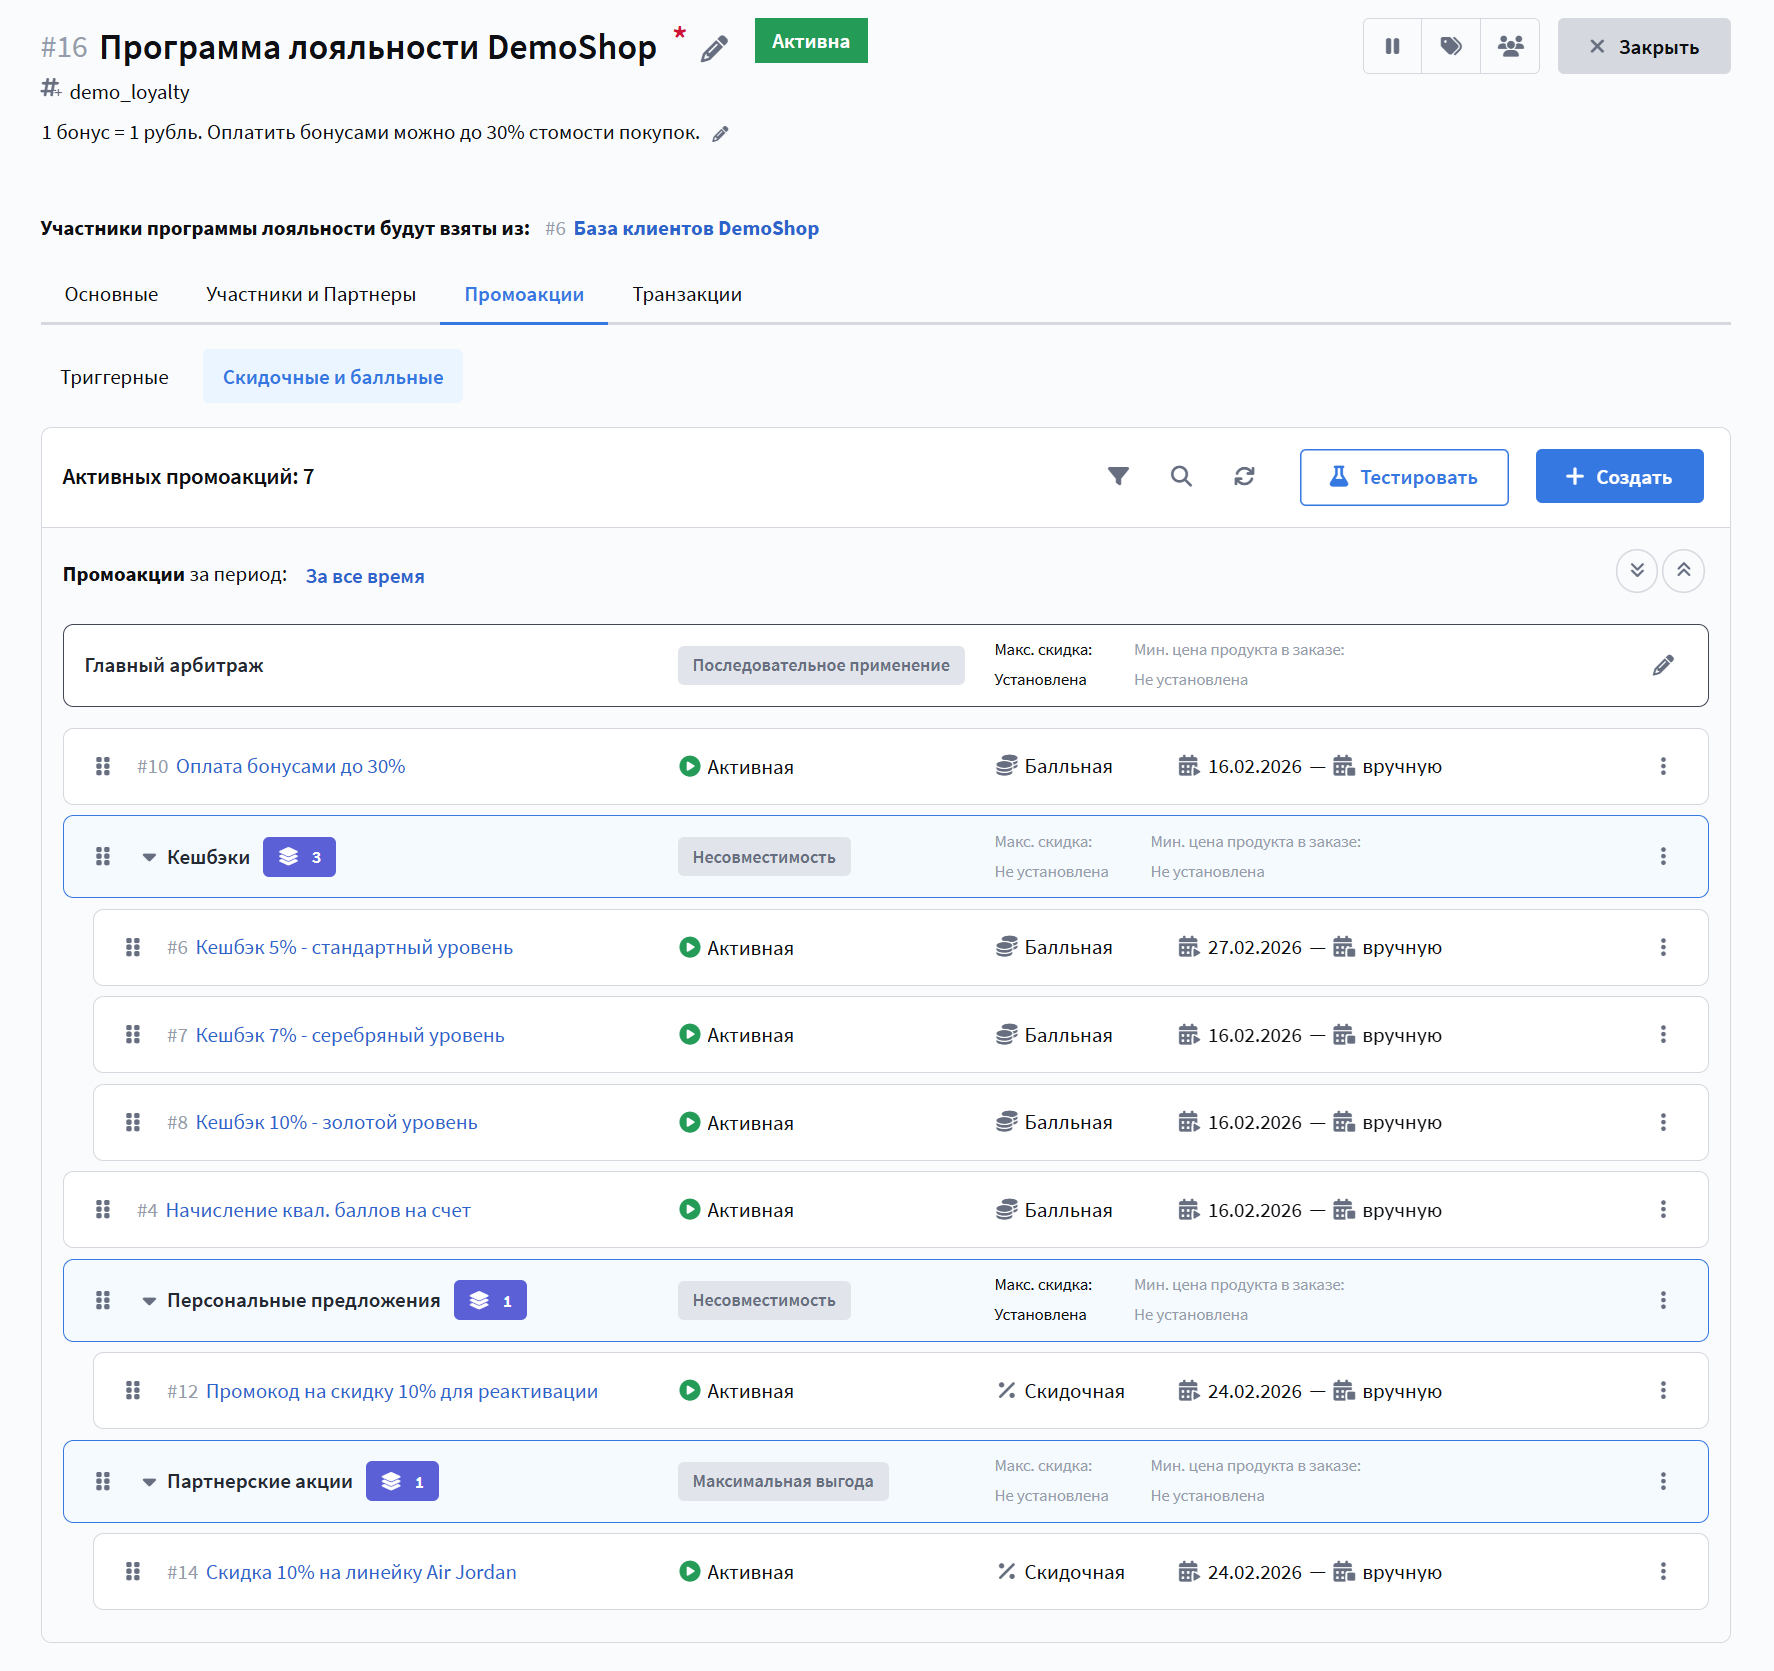Select the Триггерные sub-tab
Screen dimensions: 1774x1671
click(x=114, y=377)
